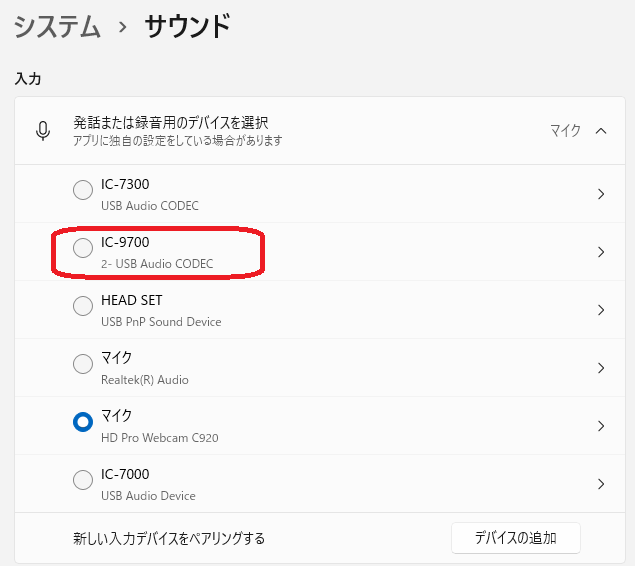The image size is (635, 566).
Task: Collapse the input device list chevron
Action: click(601, 131)
